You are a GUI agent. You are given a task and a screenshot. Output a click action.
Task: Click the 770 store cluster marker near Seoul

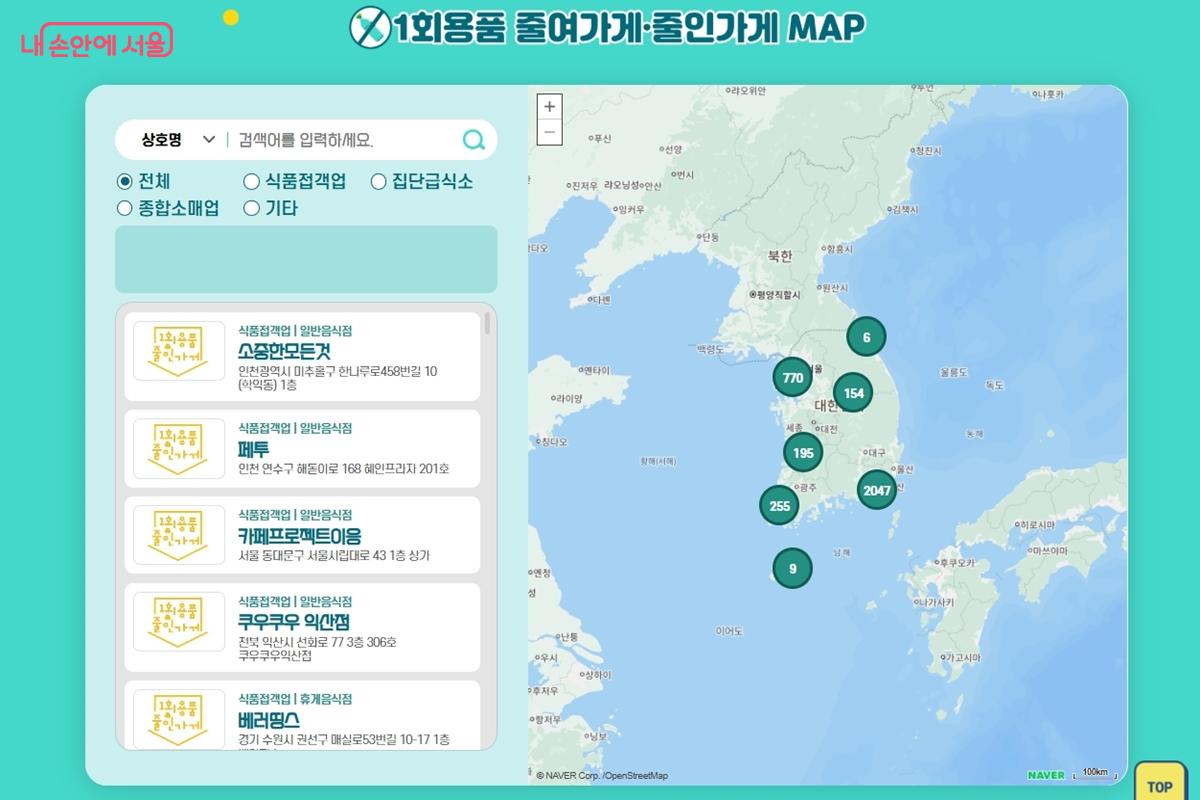(791, 378)
